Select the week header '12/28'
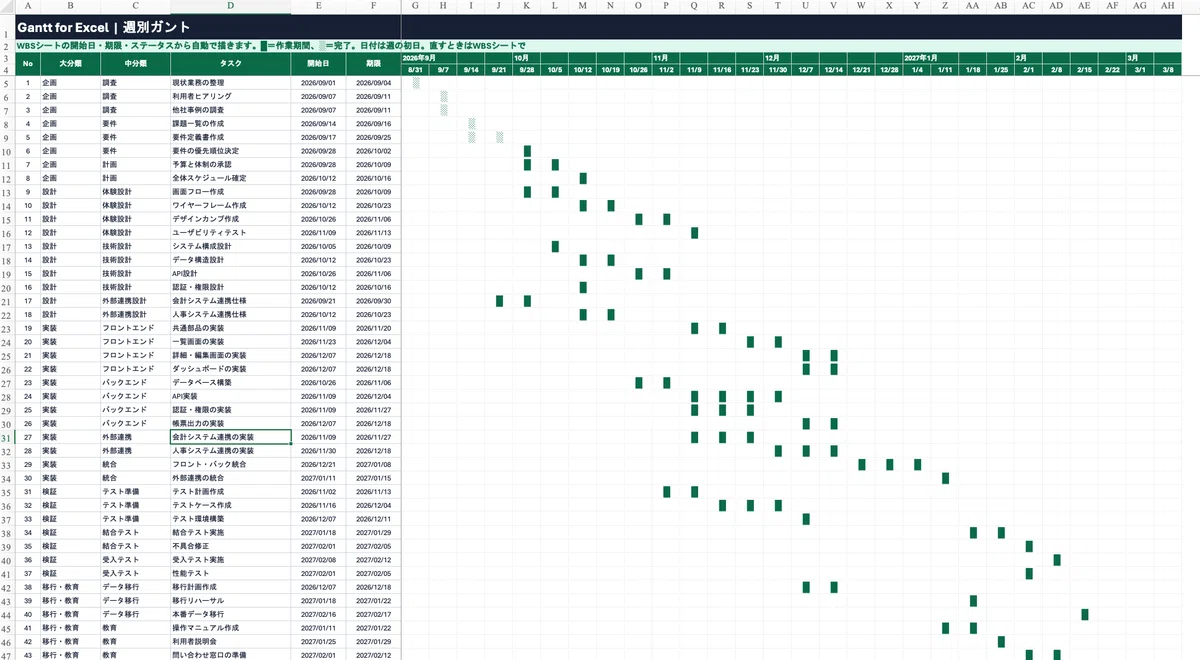This screenshot has width=1200, height=660. pyautogui.click(x=889, y=70)
